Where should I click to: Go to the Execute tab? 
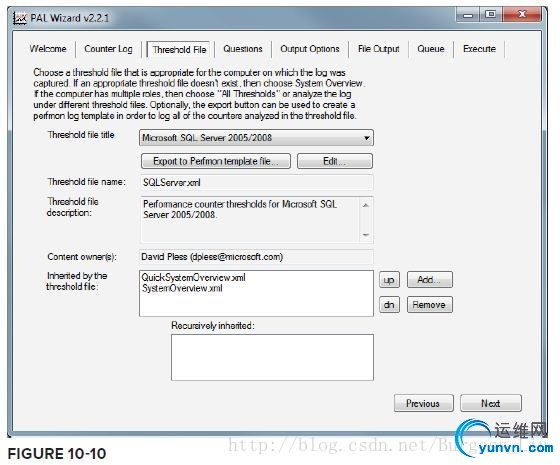tap(479, 49)
